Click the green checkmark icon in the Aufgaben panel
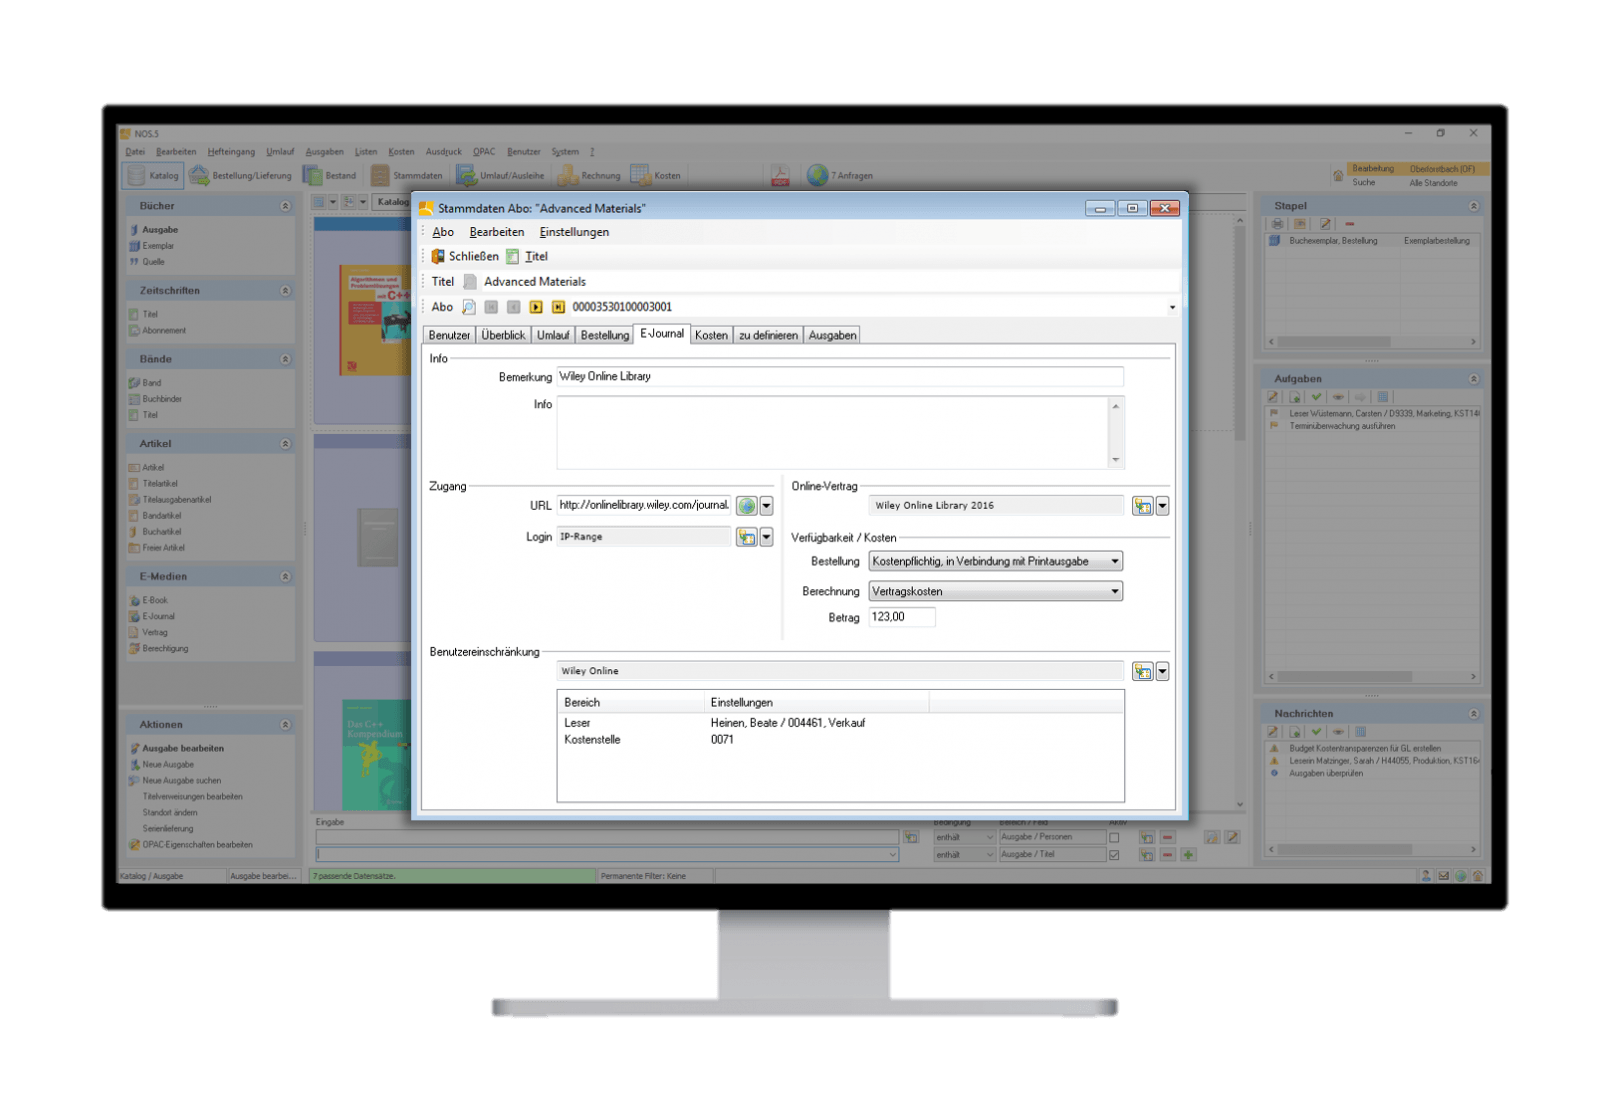The width and height of the screenshot is (1600, 1120). point(1316,397)
